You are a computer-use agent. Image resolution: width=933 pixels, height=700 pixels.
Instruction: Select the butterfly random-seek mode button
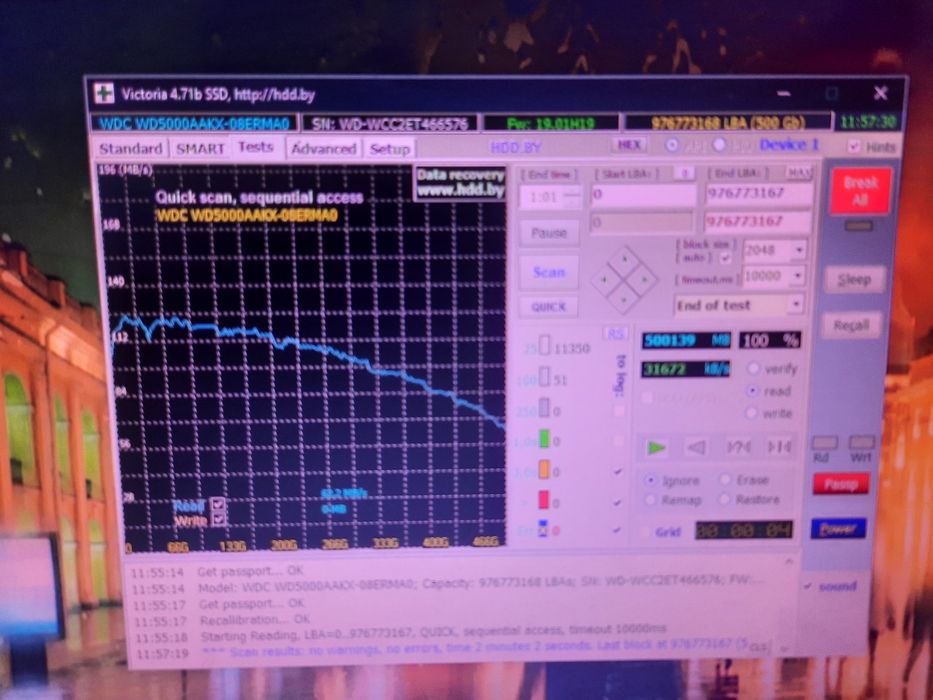pos(738,446)
